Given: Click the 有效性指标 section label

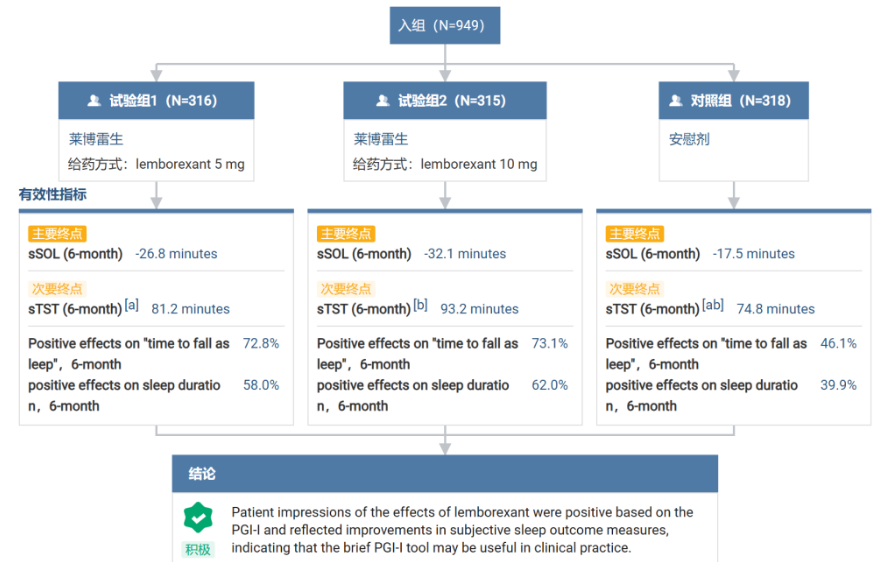Looking at the screenshot, I should pyautogui.click(x=52, y=195).
